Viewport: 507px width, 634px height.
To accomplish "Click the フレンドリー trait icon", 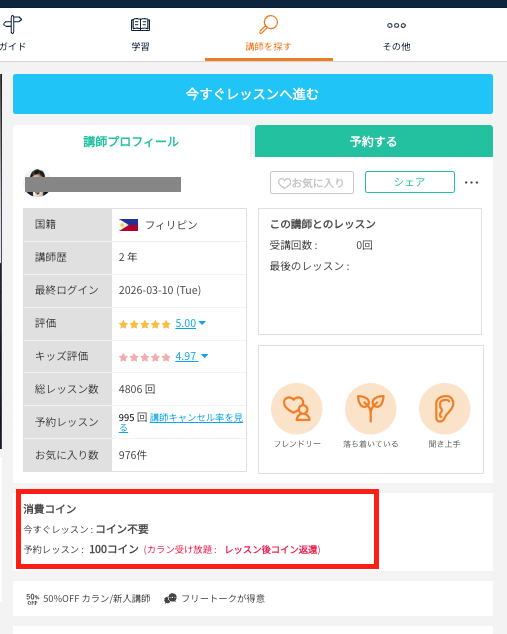I will click(297, 408).
